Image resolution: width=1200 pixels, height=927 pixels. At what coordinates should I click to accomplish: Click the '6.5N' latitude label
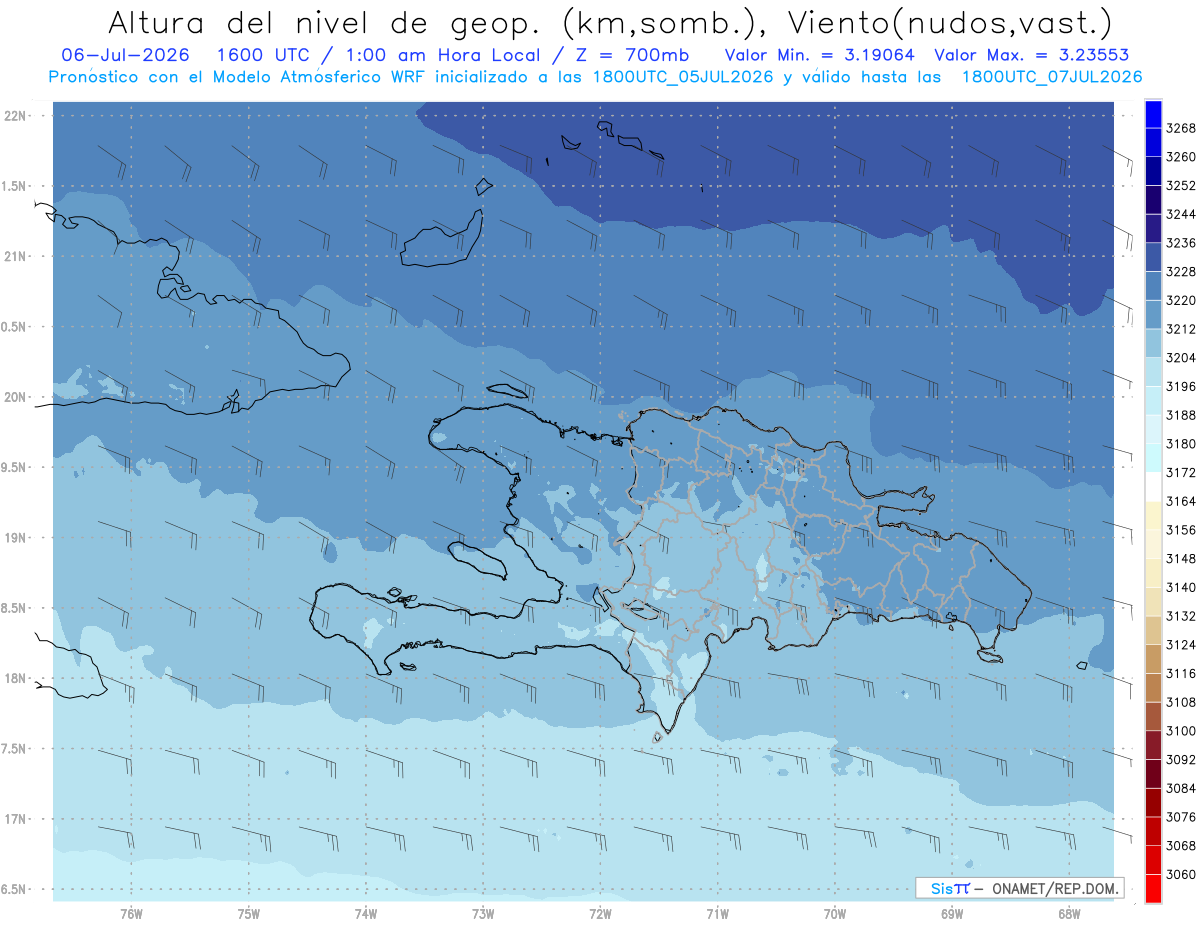tap(16, 889)
